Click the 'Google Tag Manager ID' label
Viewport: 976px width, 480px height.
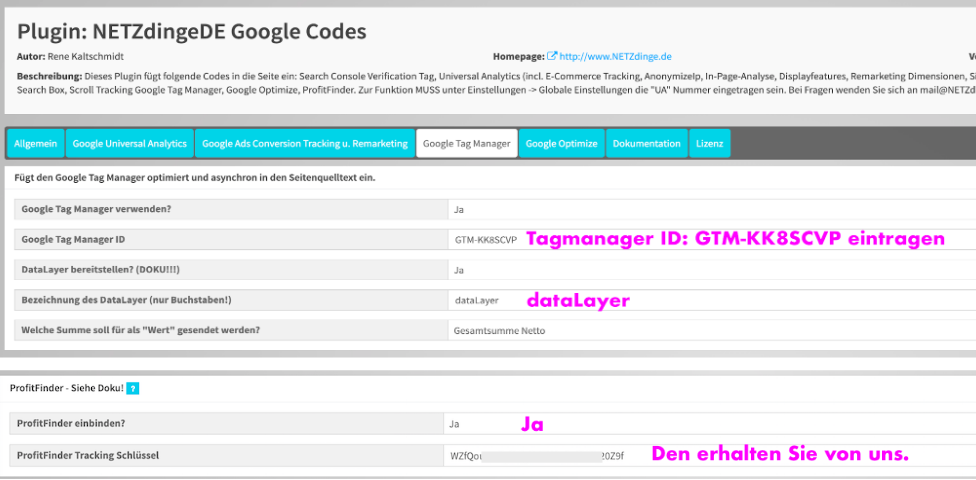click(x=74, y=240)
